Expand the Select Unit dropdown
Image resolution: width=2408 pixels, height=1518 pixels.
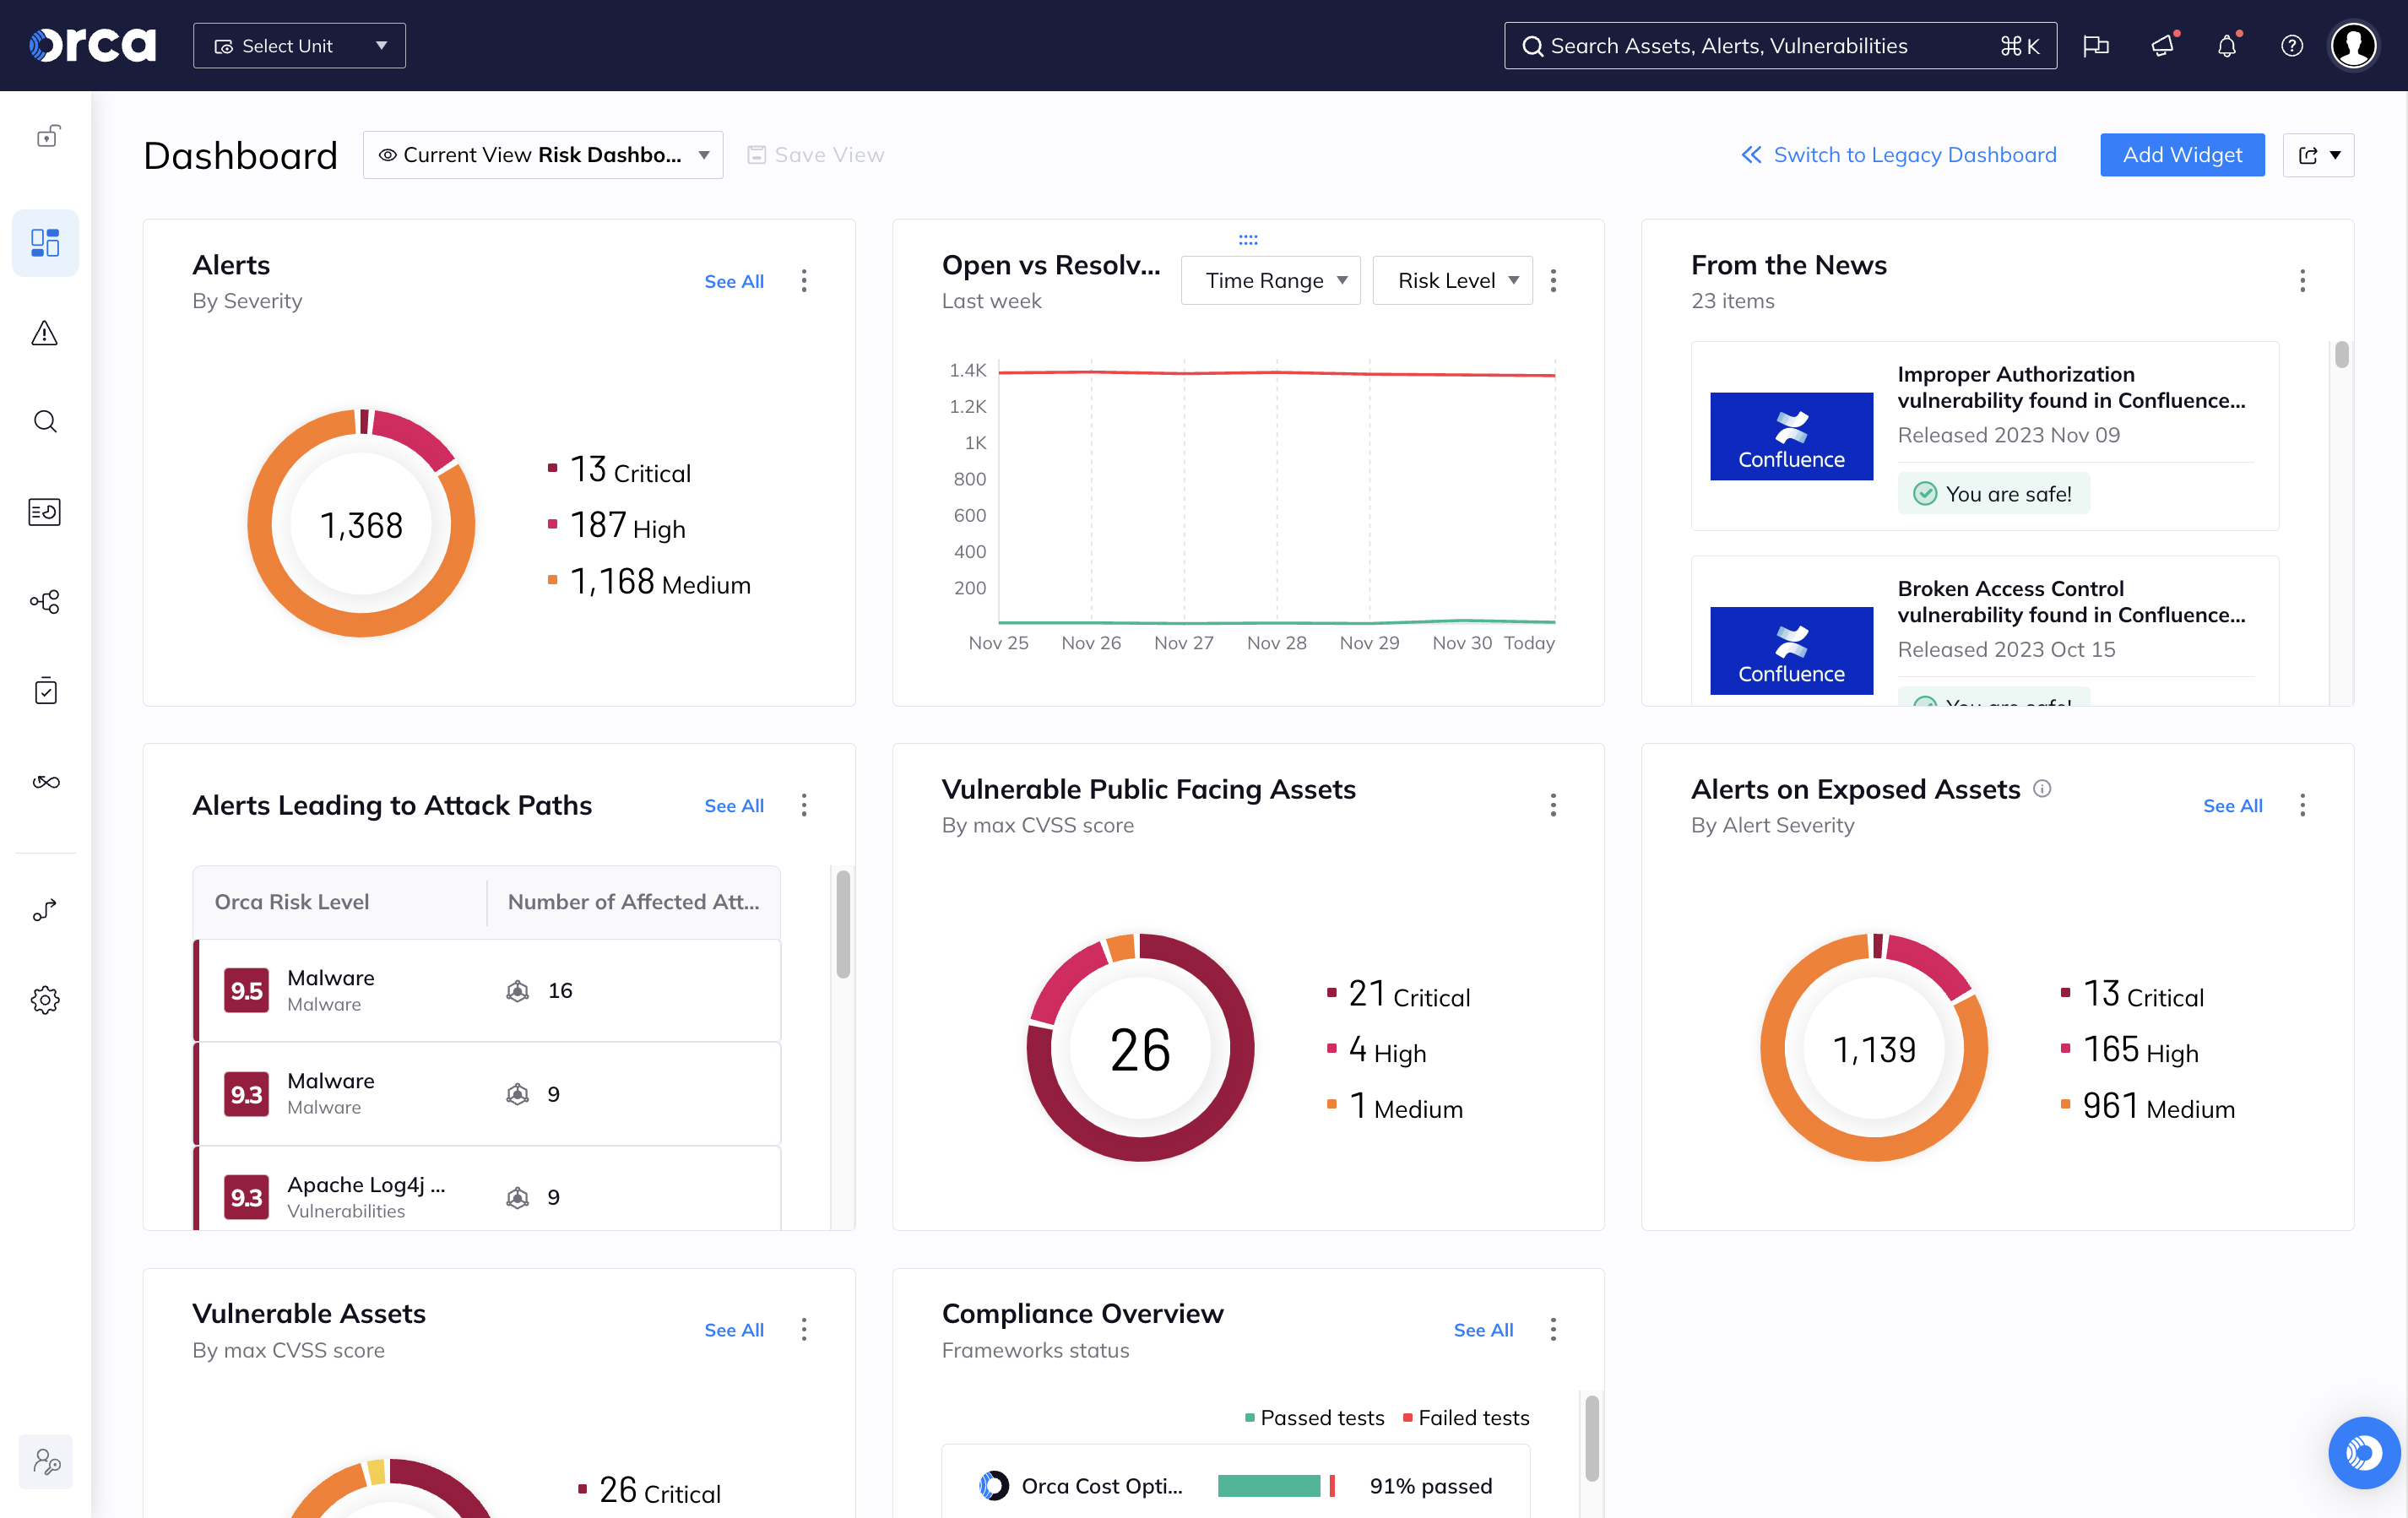(299, 46)
